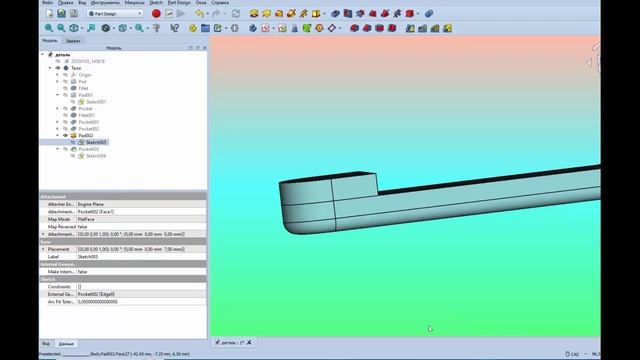Show the Fillet001 feature via eye icon
640x360 pixels.
click(x=65, y=115)
